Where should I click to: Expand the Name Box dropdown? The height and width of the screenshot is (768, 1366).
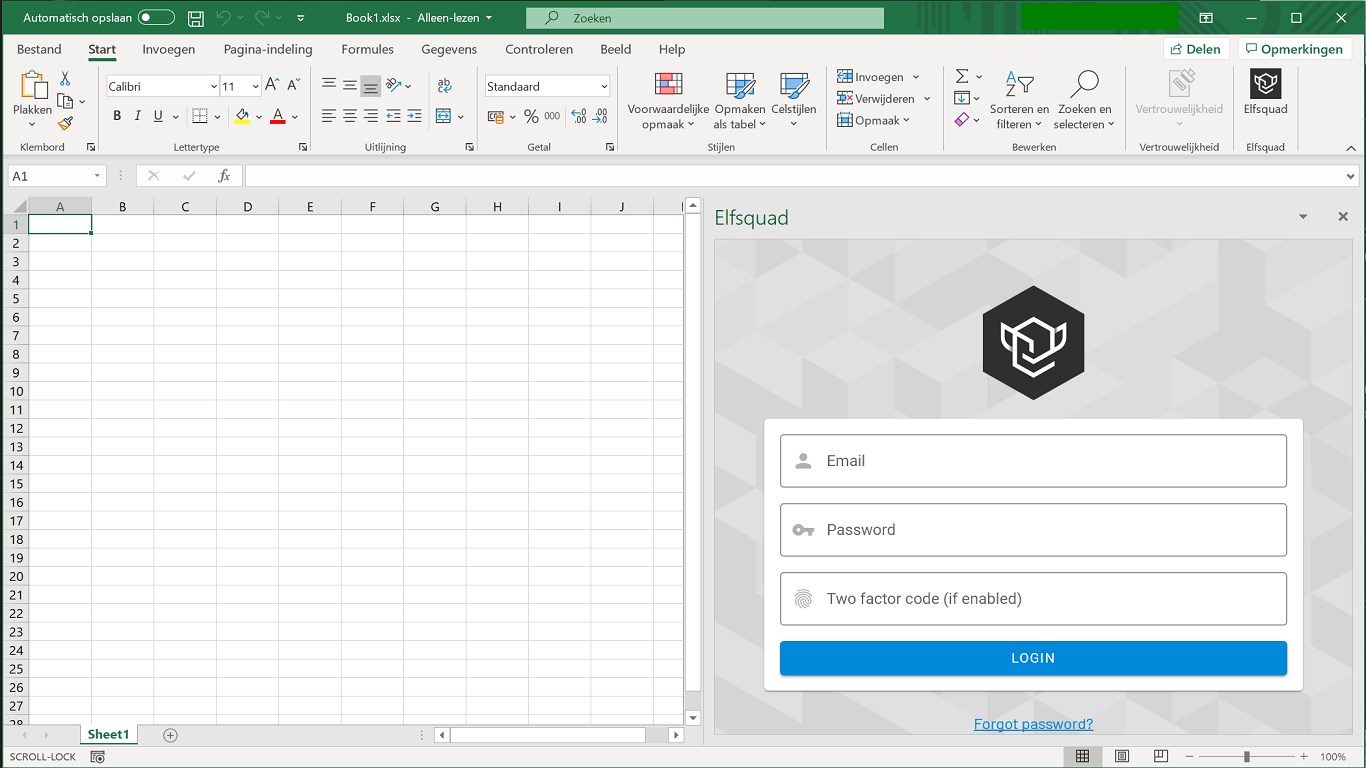97,176
